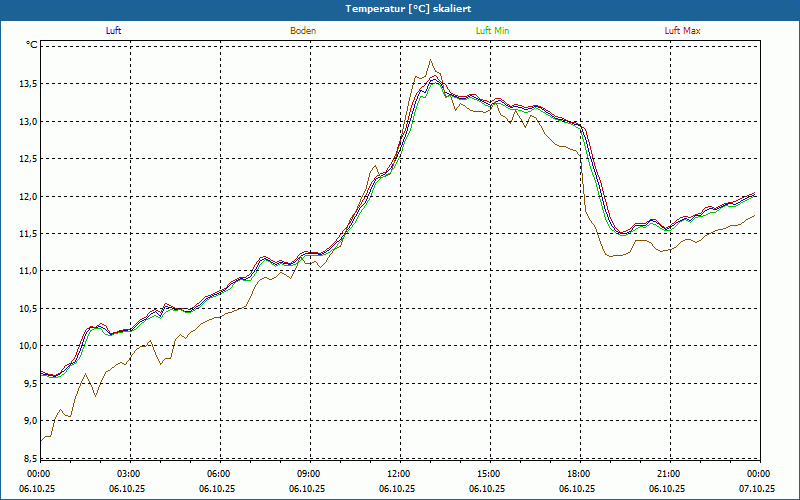This screenshot has width=800, height=500.
Task: Click the 18:00 time axis label
Action: pyautogui.click(x=579, y=474)
